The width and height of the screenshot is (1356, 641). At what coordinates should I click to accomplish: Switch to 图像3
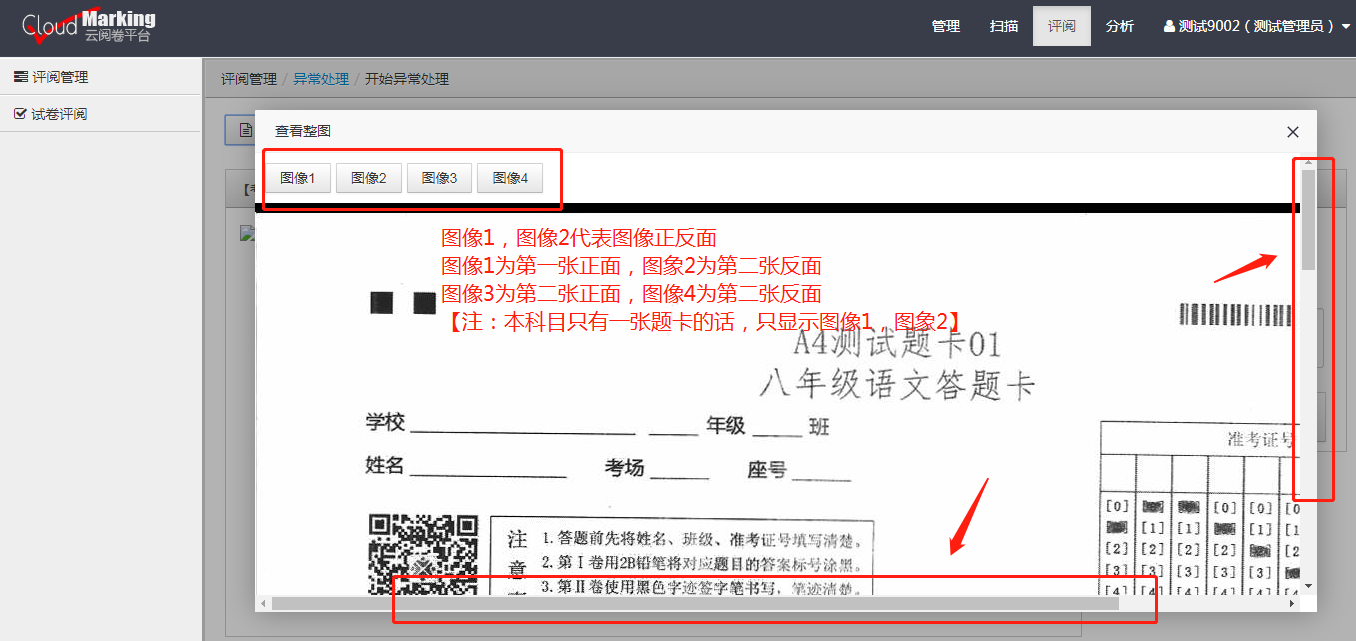point(439,177)
